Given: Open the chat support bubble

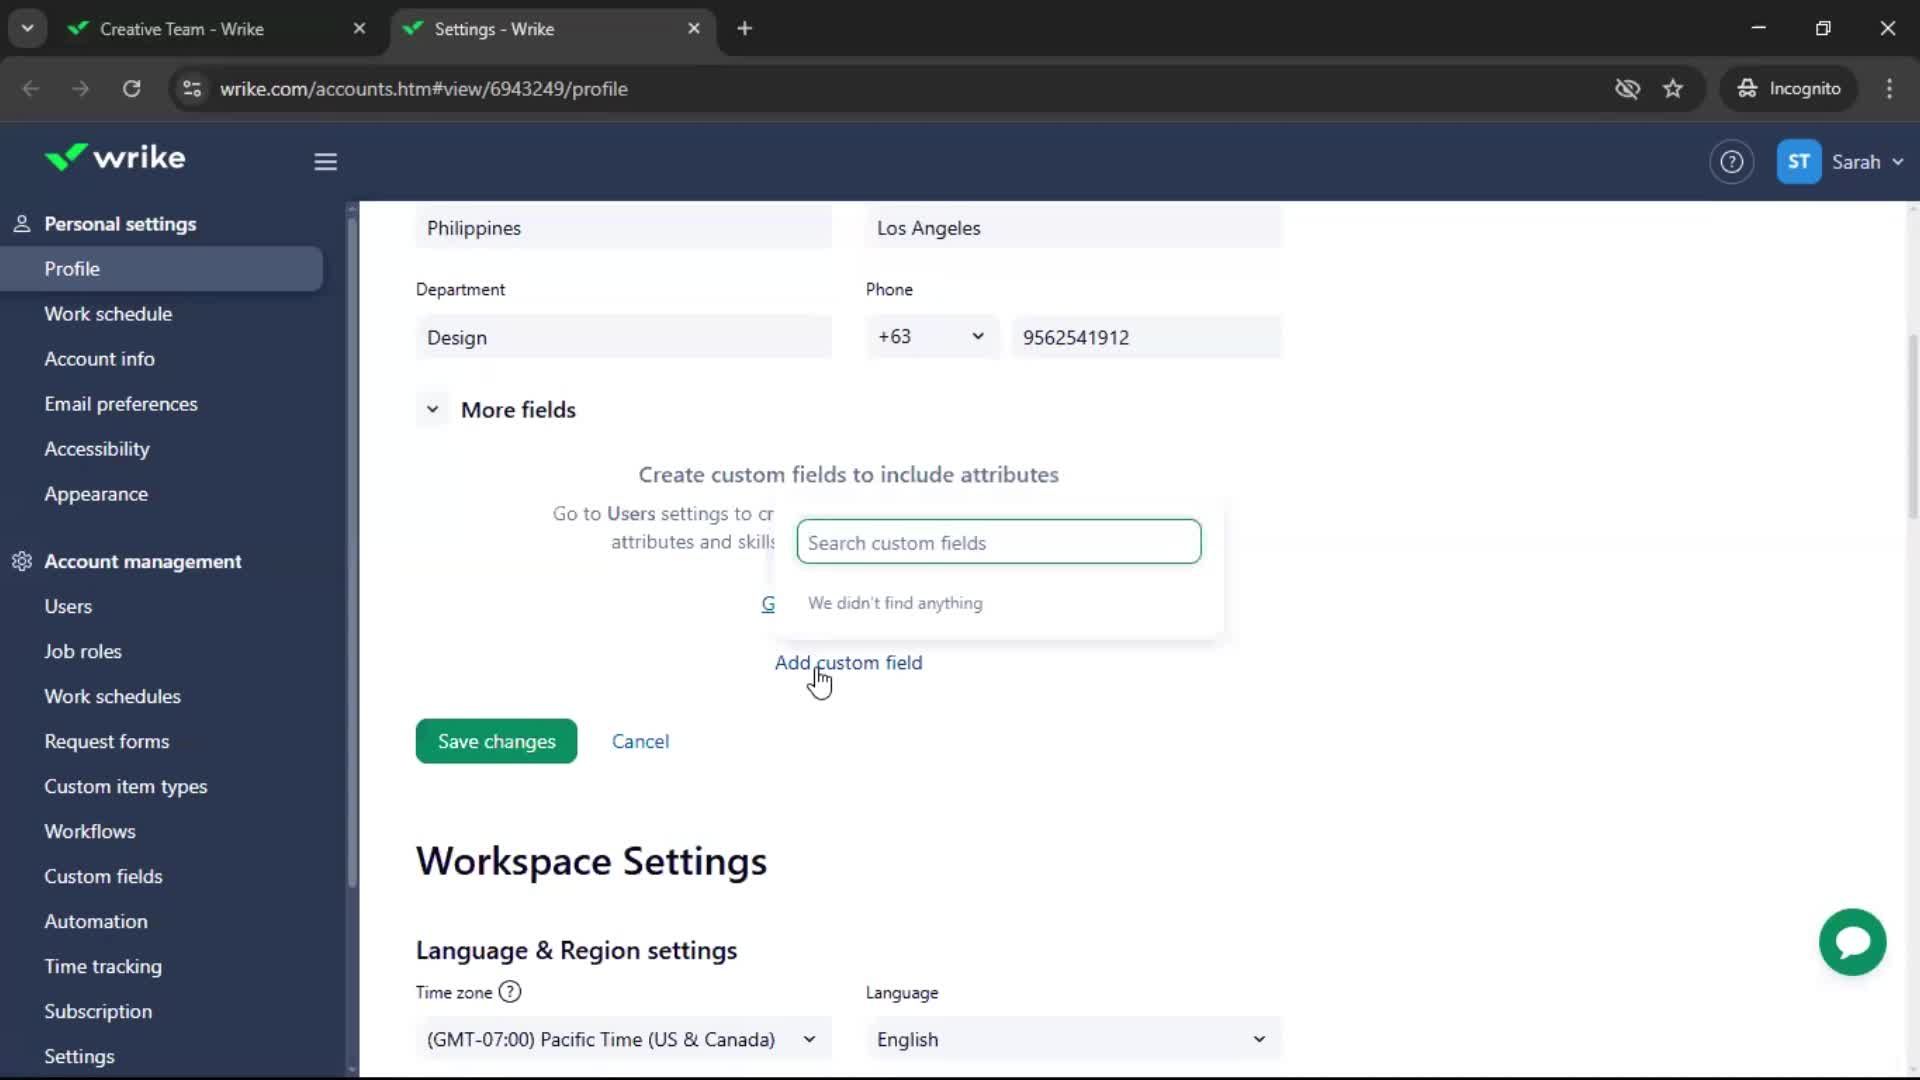Looking at the screenshot, I should 1852,942.
